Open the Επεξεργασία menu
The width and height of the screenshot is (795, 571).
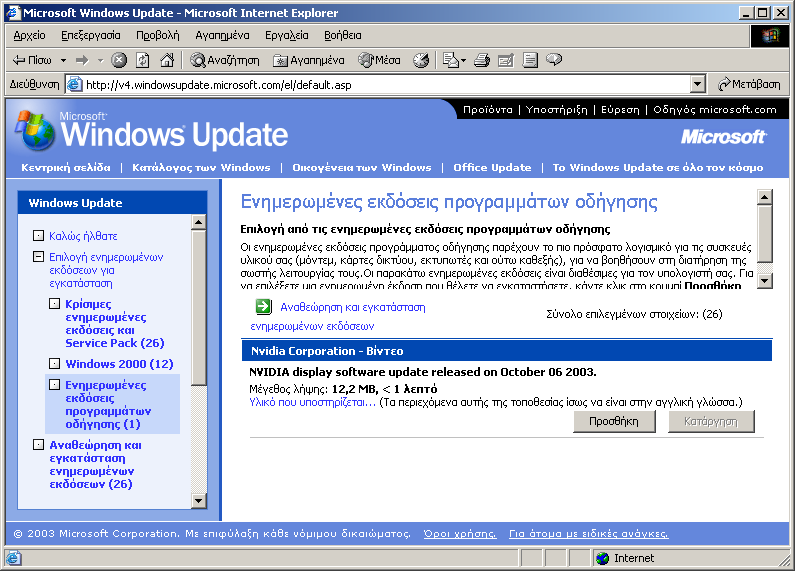tap(91, 35)
